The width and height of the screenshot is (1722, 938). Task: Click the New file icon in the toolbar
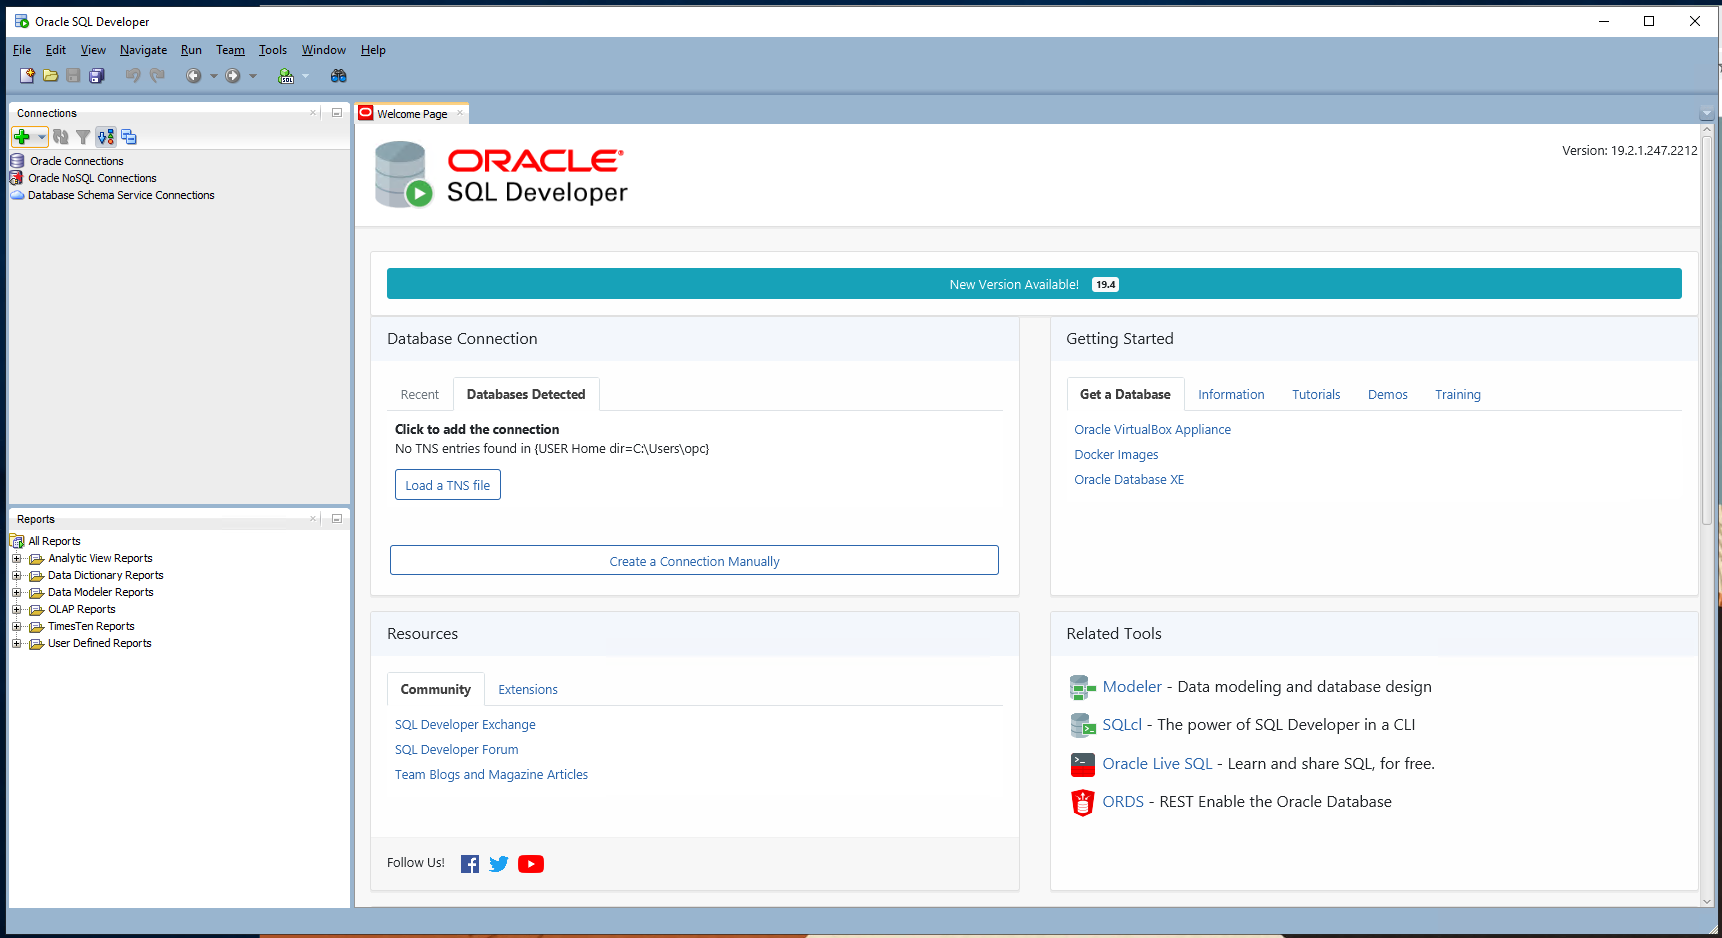[27, 76]
